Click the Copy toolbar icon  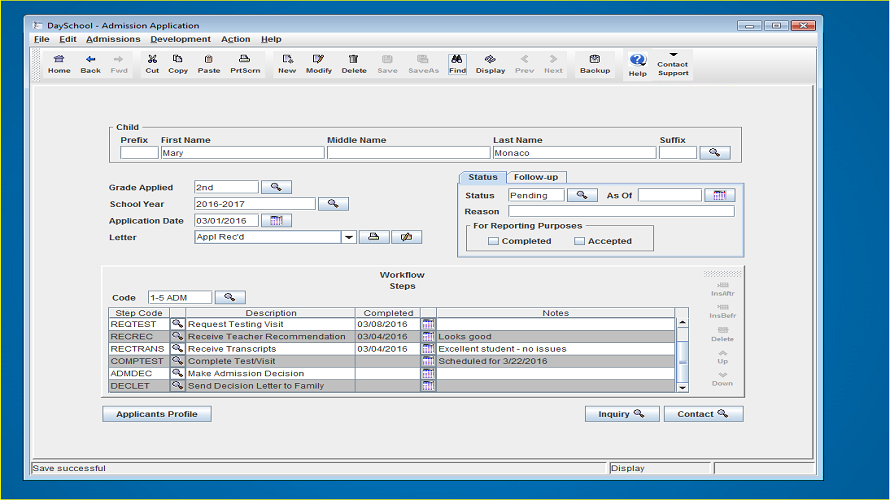pyautogui.click(x=178, y=64)
